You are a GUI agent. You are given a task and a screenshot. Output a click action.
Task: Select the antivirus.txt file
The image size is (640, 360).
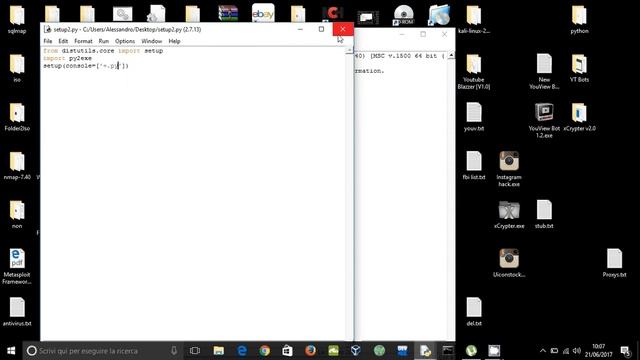(17, 312)
